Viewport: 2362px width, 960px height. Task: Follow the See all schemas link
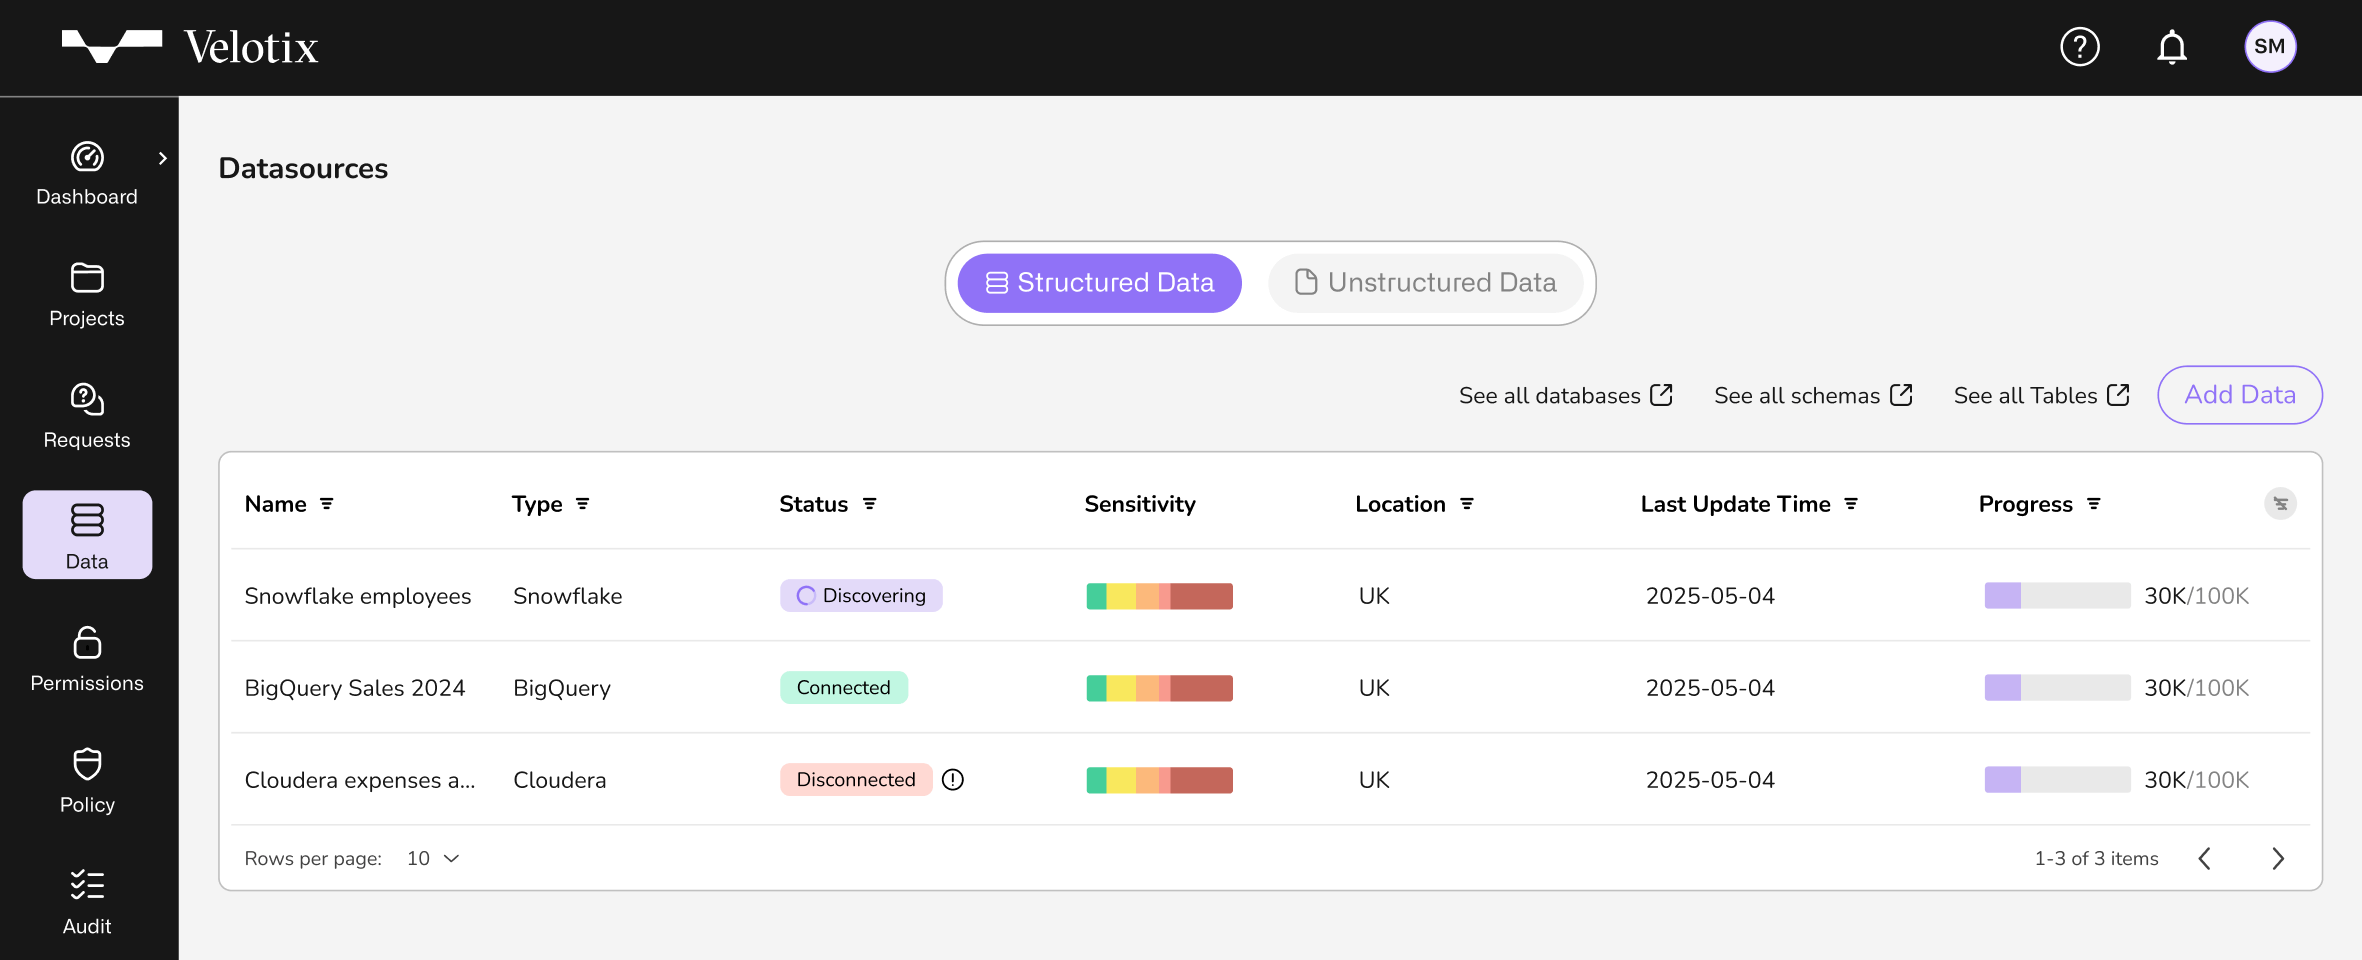point(1813,396)
